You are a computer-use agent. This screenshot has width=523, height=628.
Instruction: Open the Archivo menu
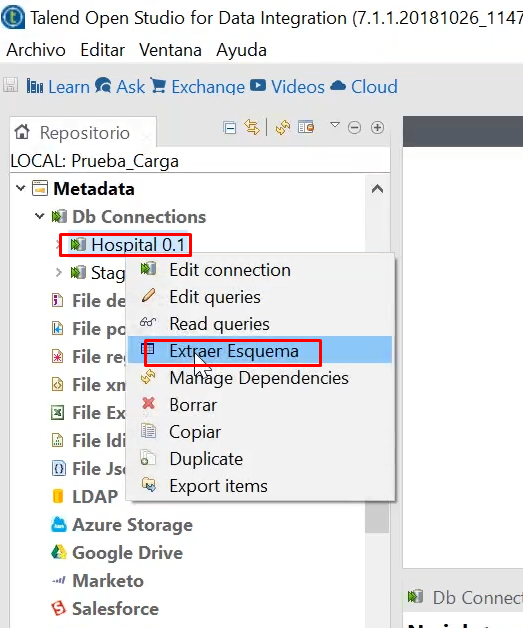click(x=36, y=50)
